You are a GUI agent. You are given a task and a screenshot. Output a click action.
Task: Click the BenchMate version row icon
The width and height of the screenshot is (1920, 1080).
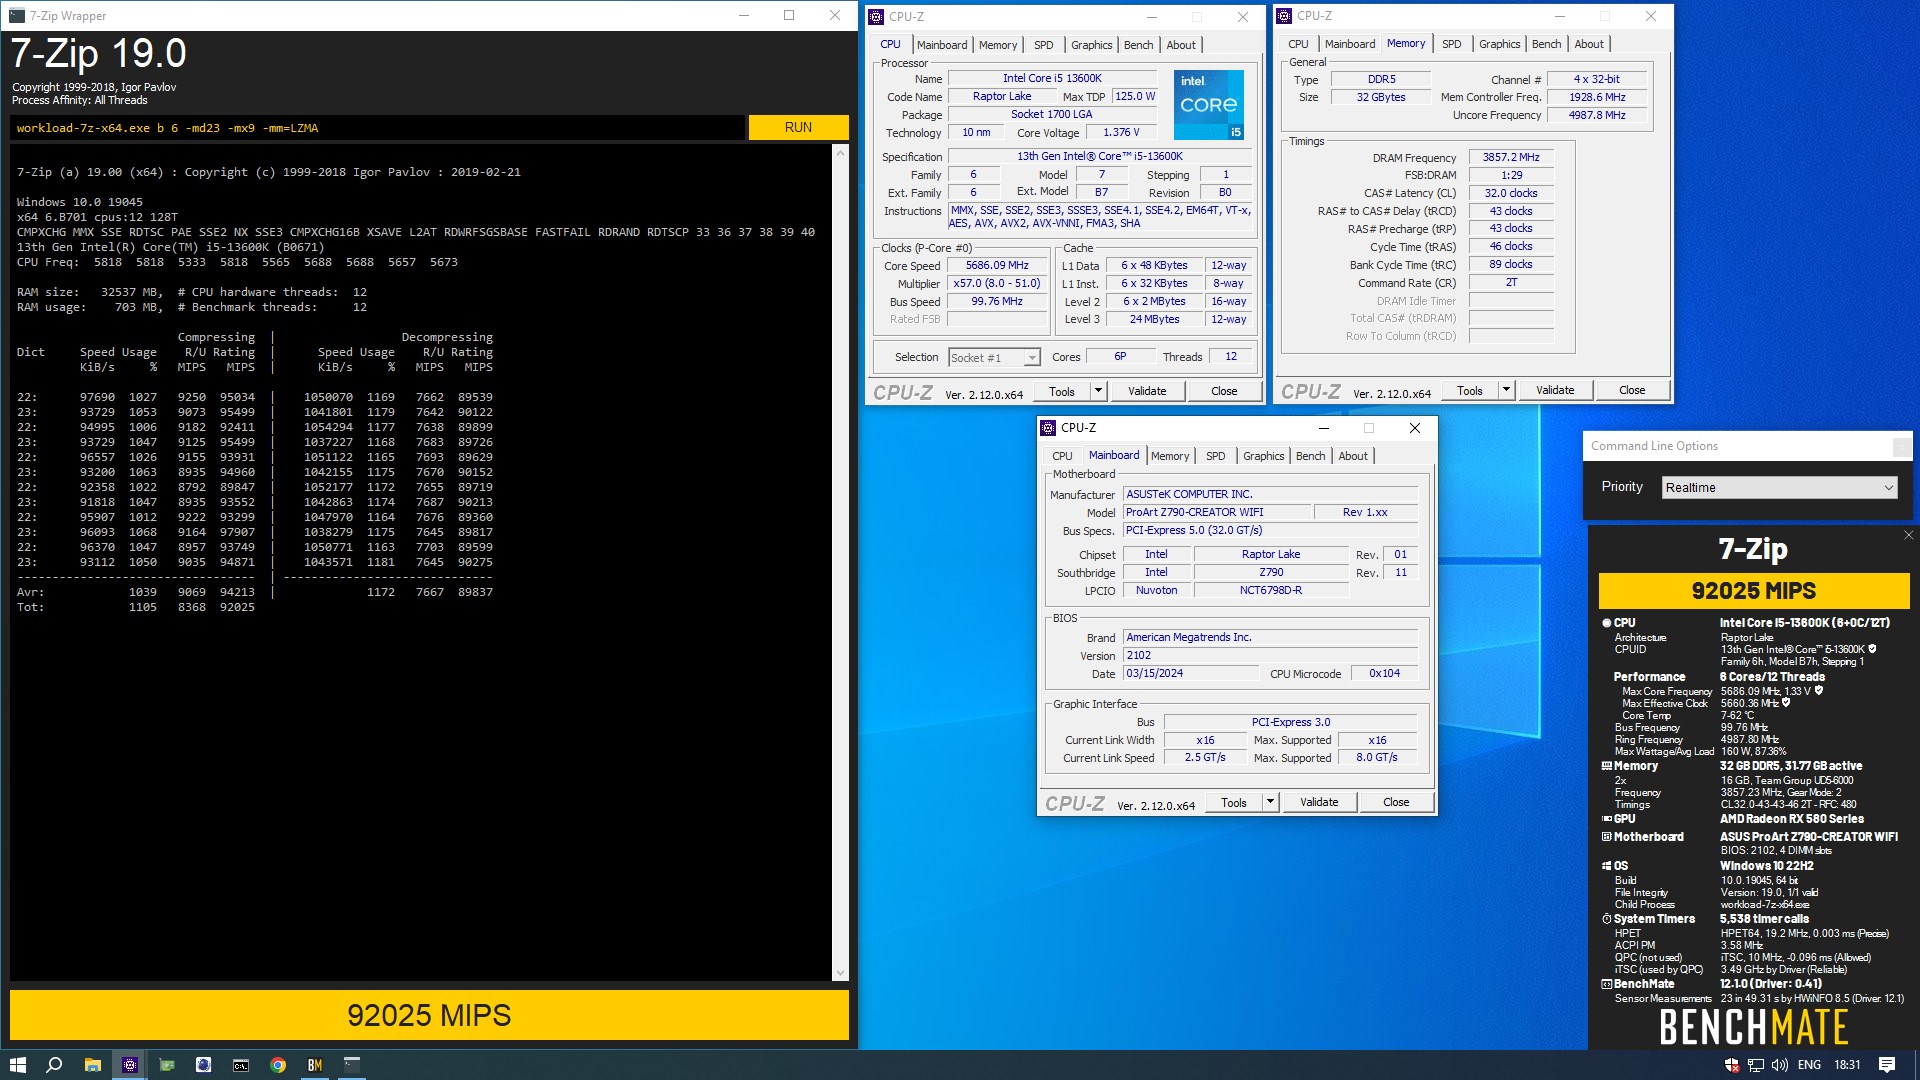[1607, 984]
